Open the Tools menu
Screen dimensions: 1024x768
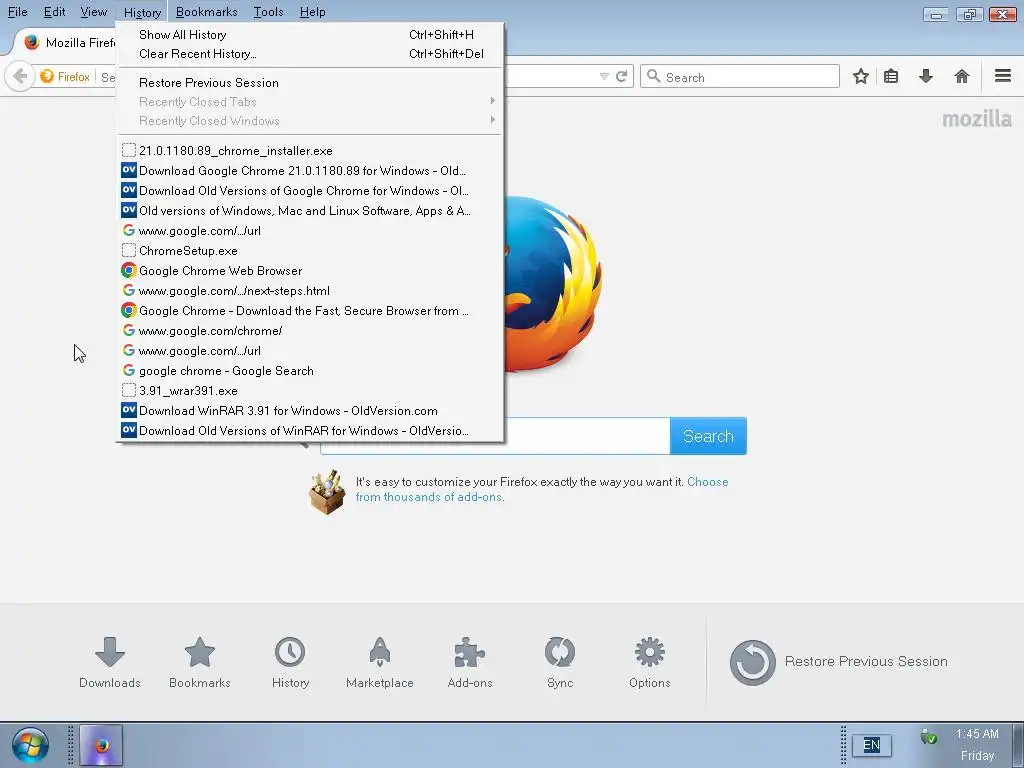(x=268, y=12)
